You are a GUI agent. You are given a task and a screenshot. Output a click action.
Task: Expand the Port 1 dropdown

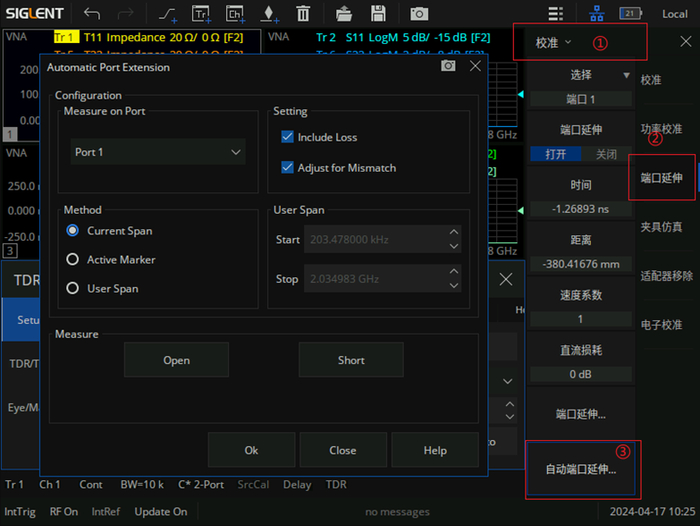158,152
